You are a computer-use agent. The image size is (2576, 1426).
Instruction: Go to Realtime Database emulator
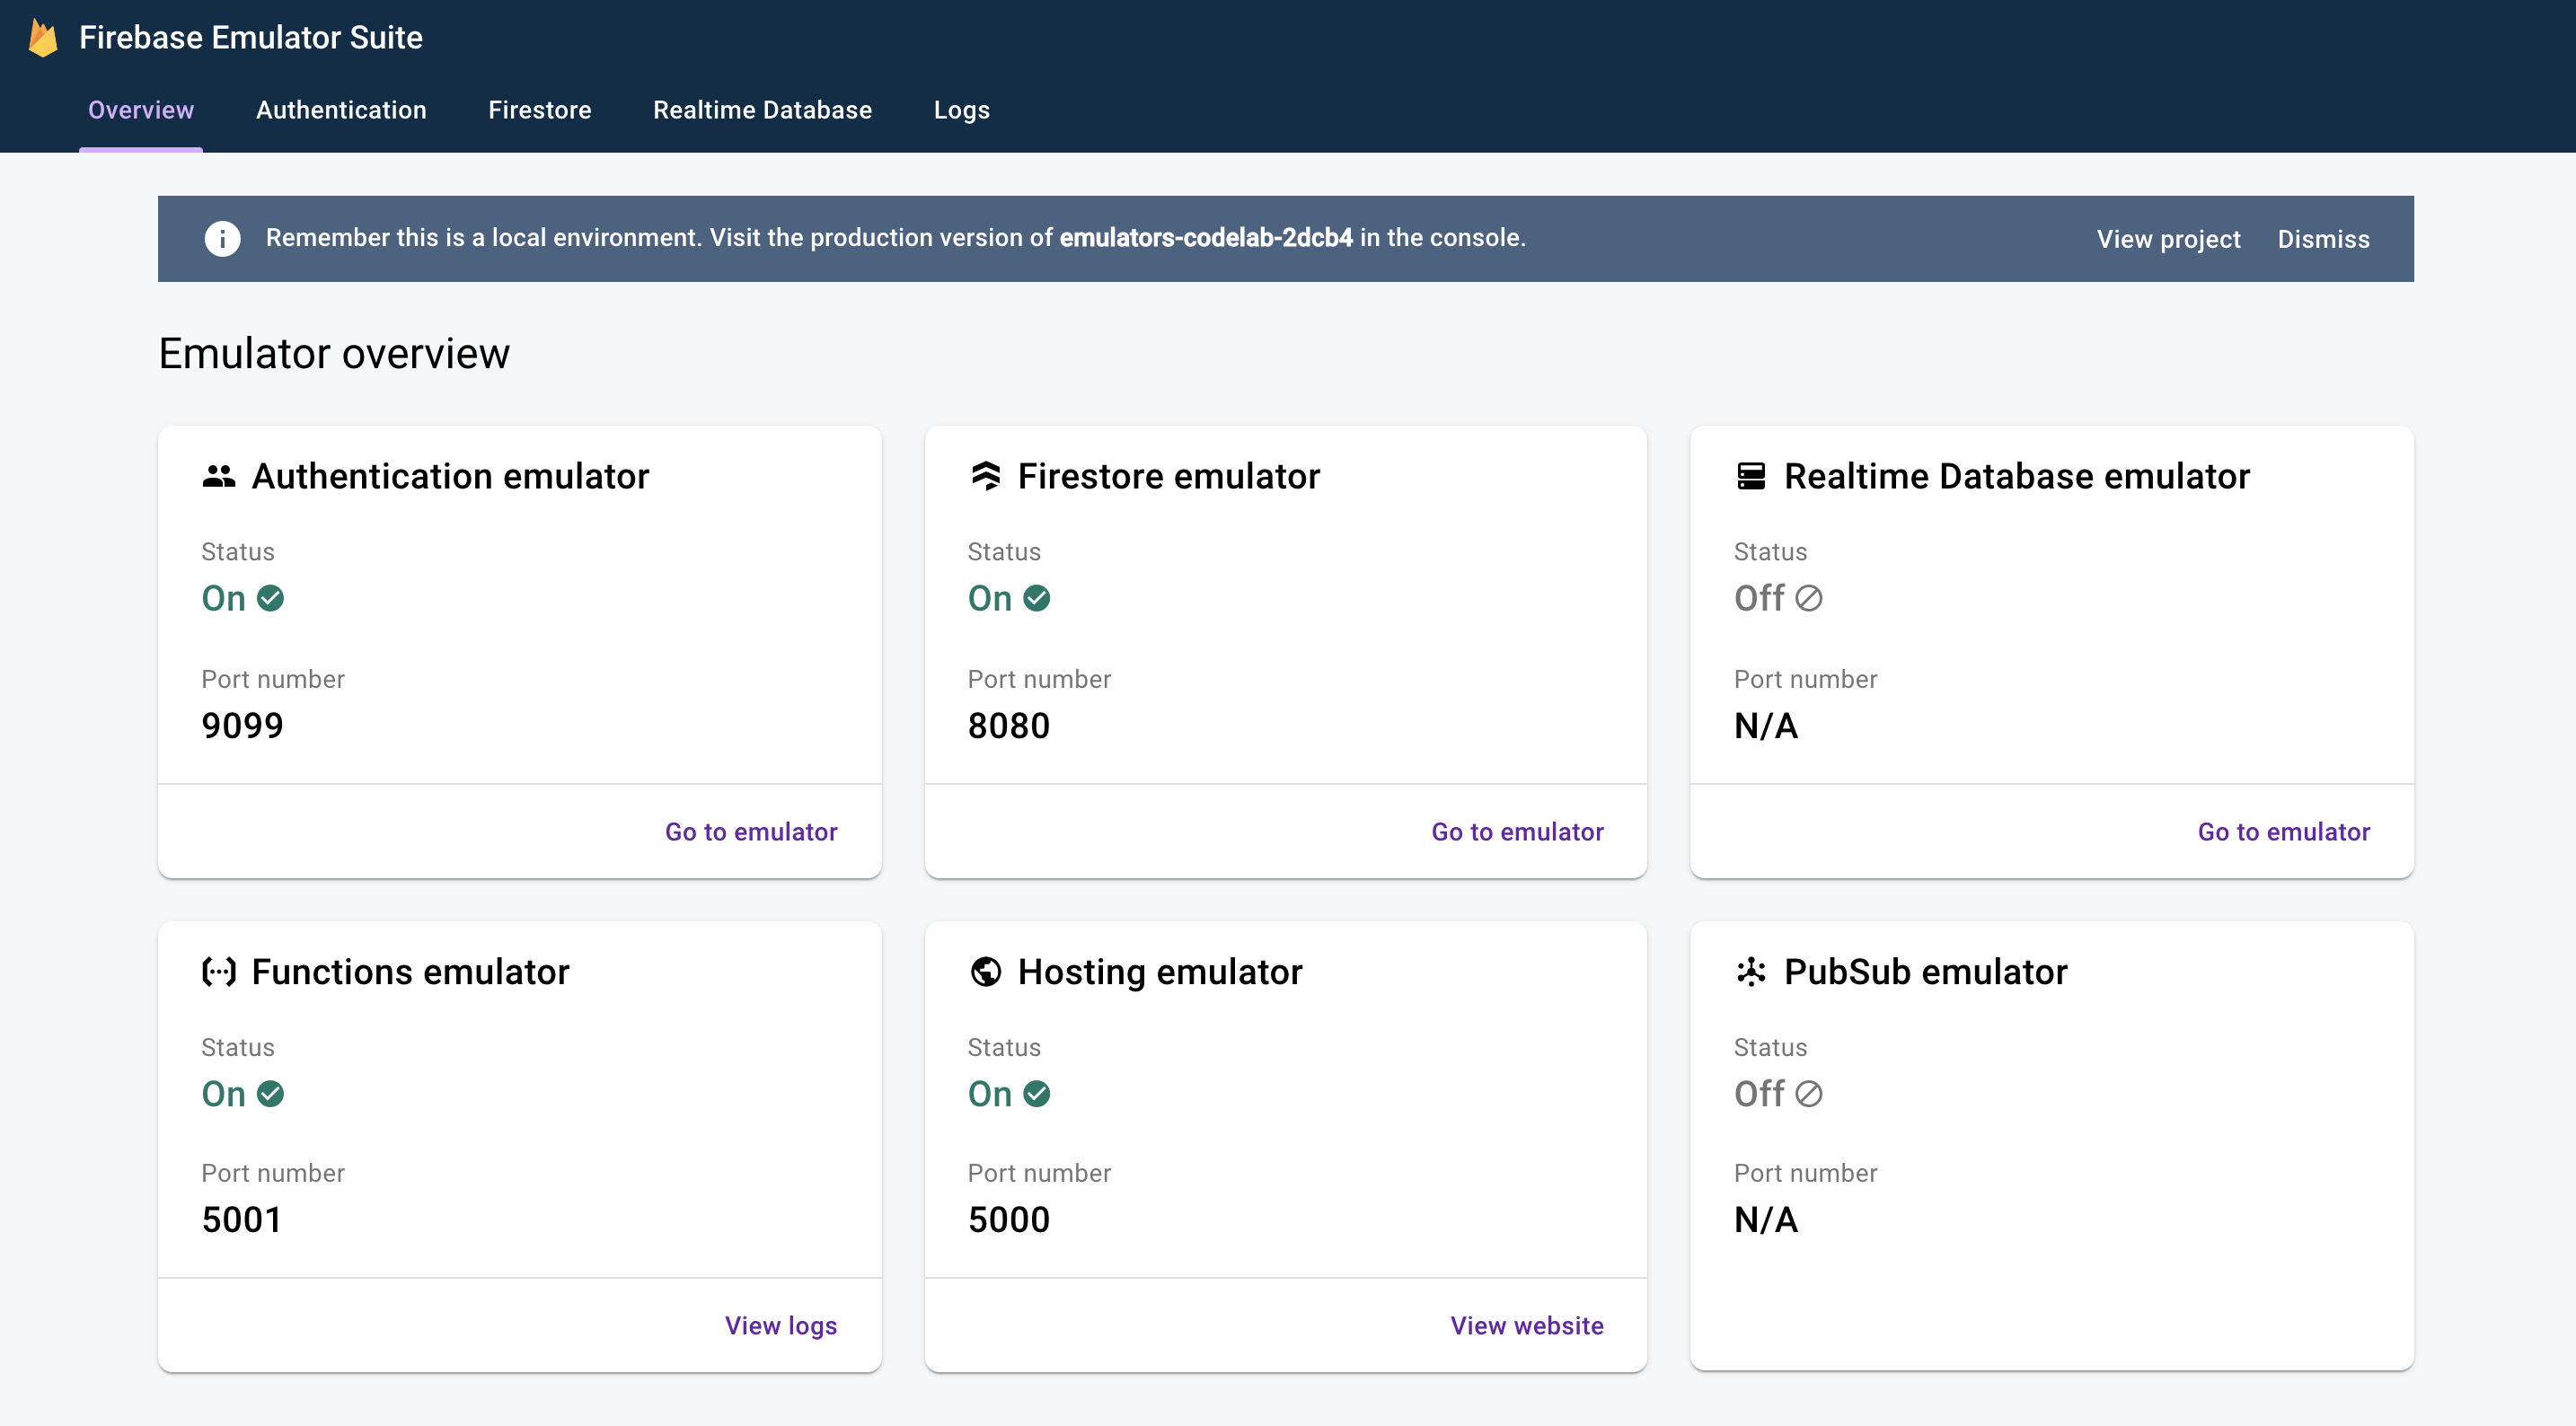point(2284,831)
